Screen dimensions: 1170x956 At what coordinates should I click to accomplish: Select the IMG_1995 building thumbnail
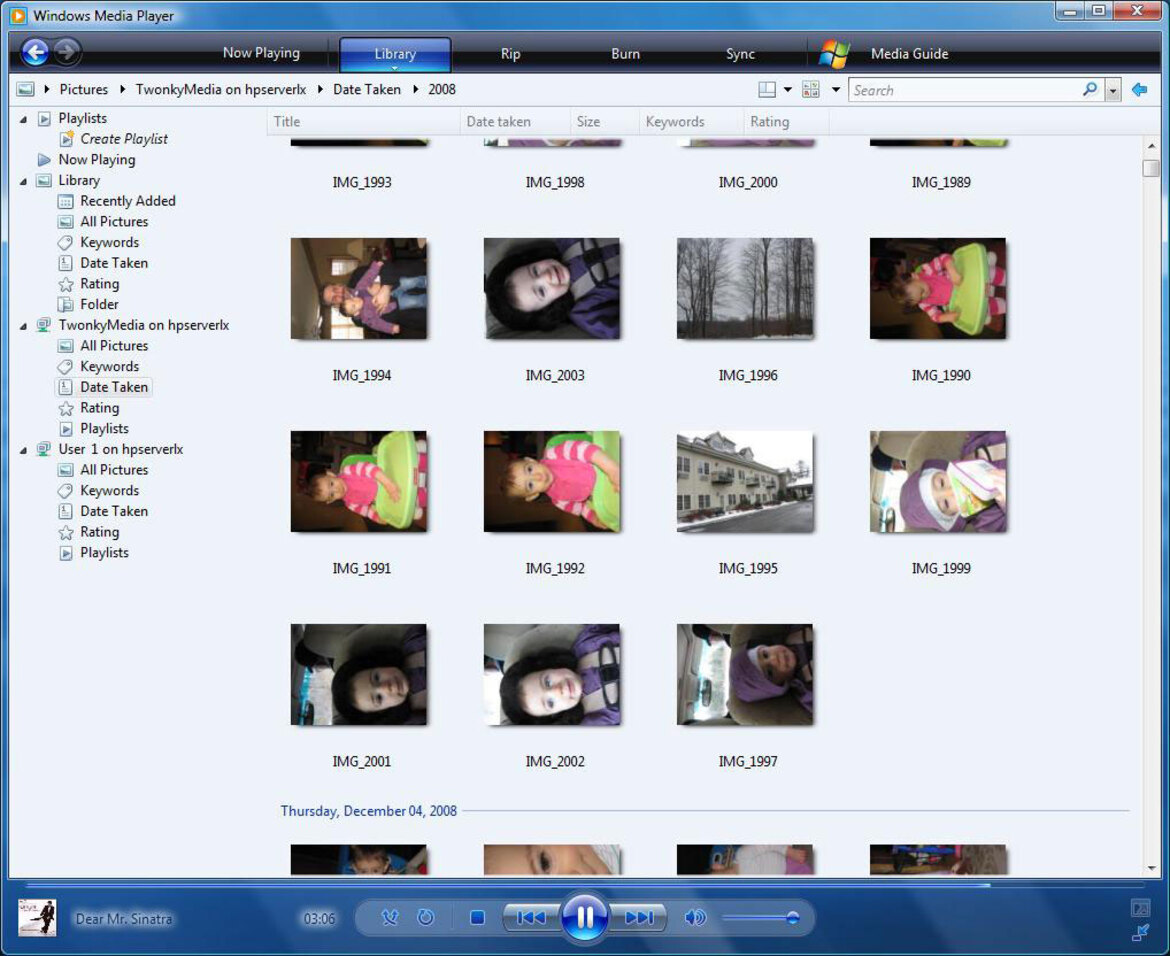[745, 481]
